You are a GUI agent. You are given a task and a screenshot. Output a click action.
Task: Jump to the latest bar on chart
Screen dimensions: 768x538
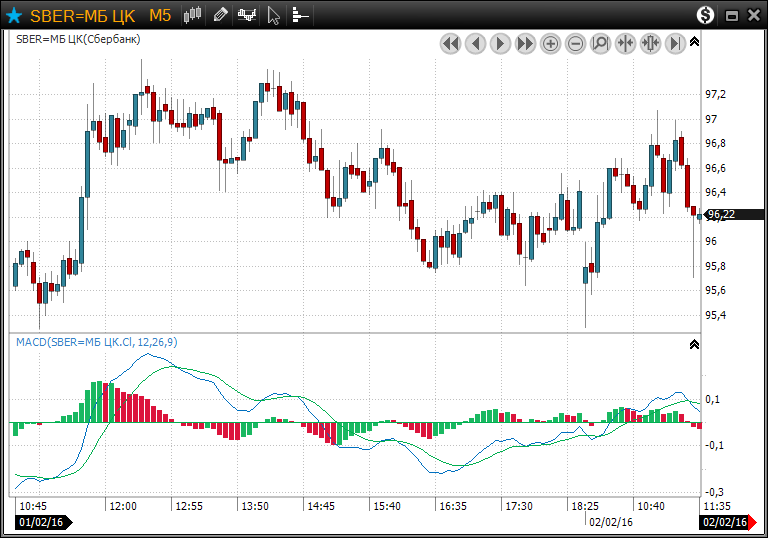pyautogui.click(x=675, y=43)
